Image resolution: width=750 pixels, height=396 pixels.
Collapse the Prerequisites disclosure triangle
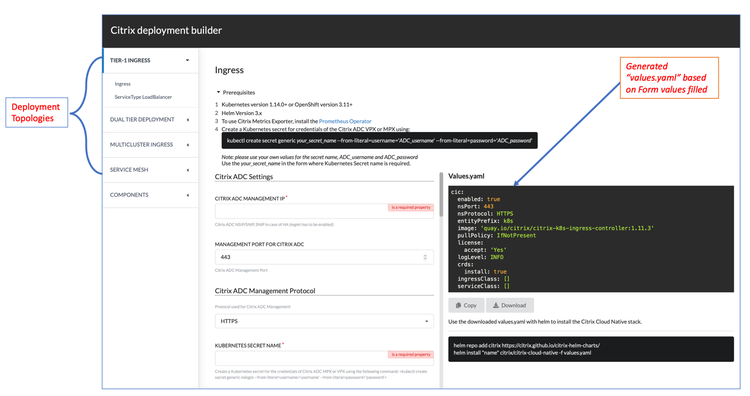point(218,92)
